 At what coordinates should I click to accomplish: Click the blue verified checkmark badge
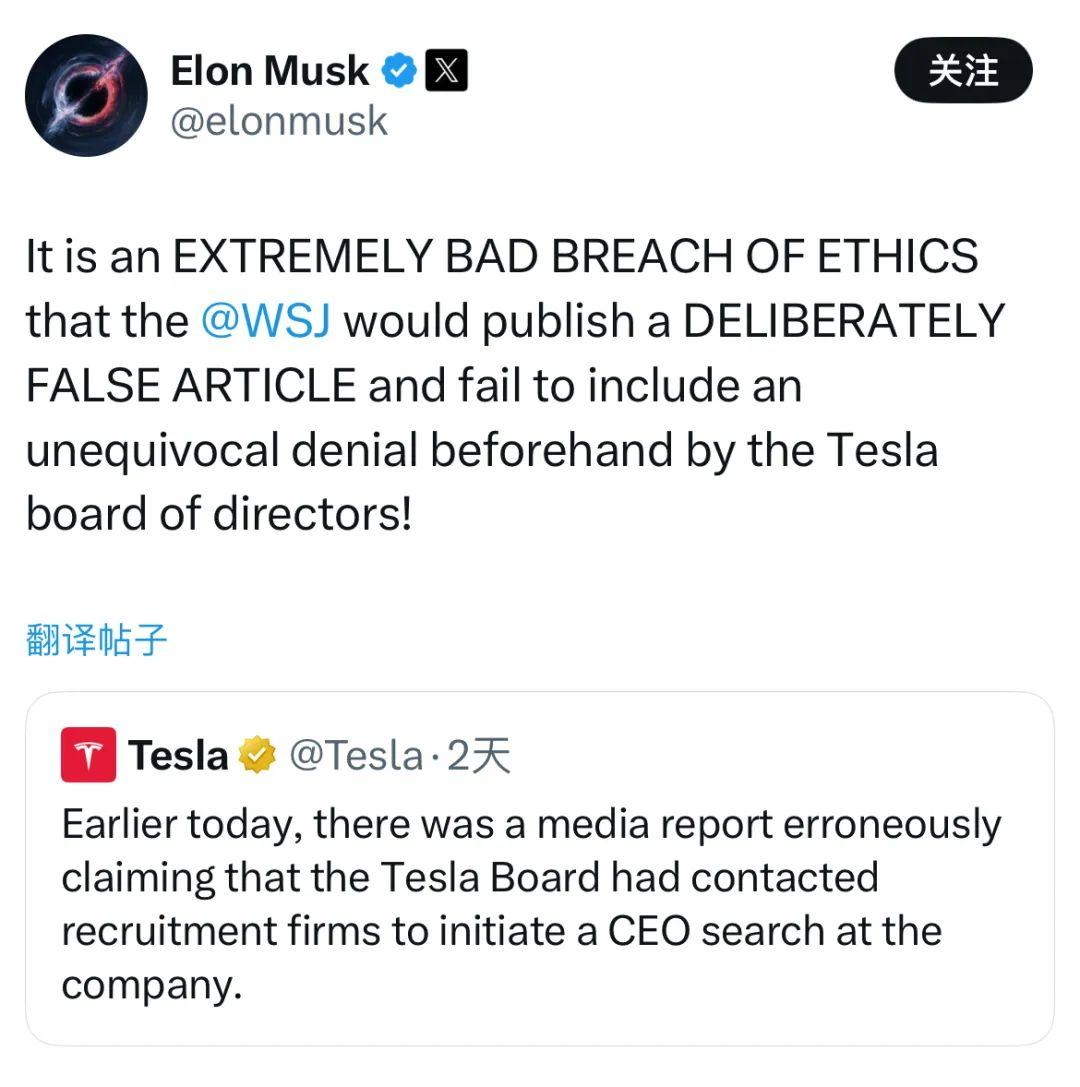(401, 71)
